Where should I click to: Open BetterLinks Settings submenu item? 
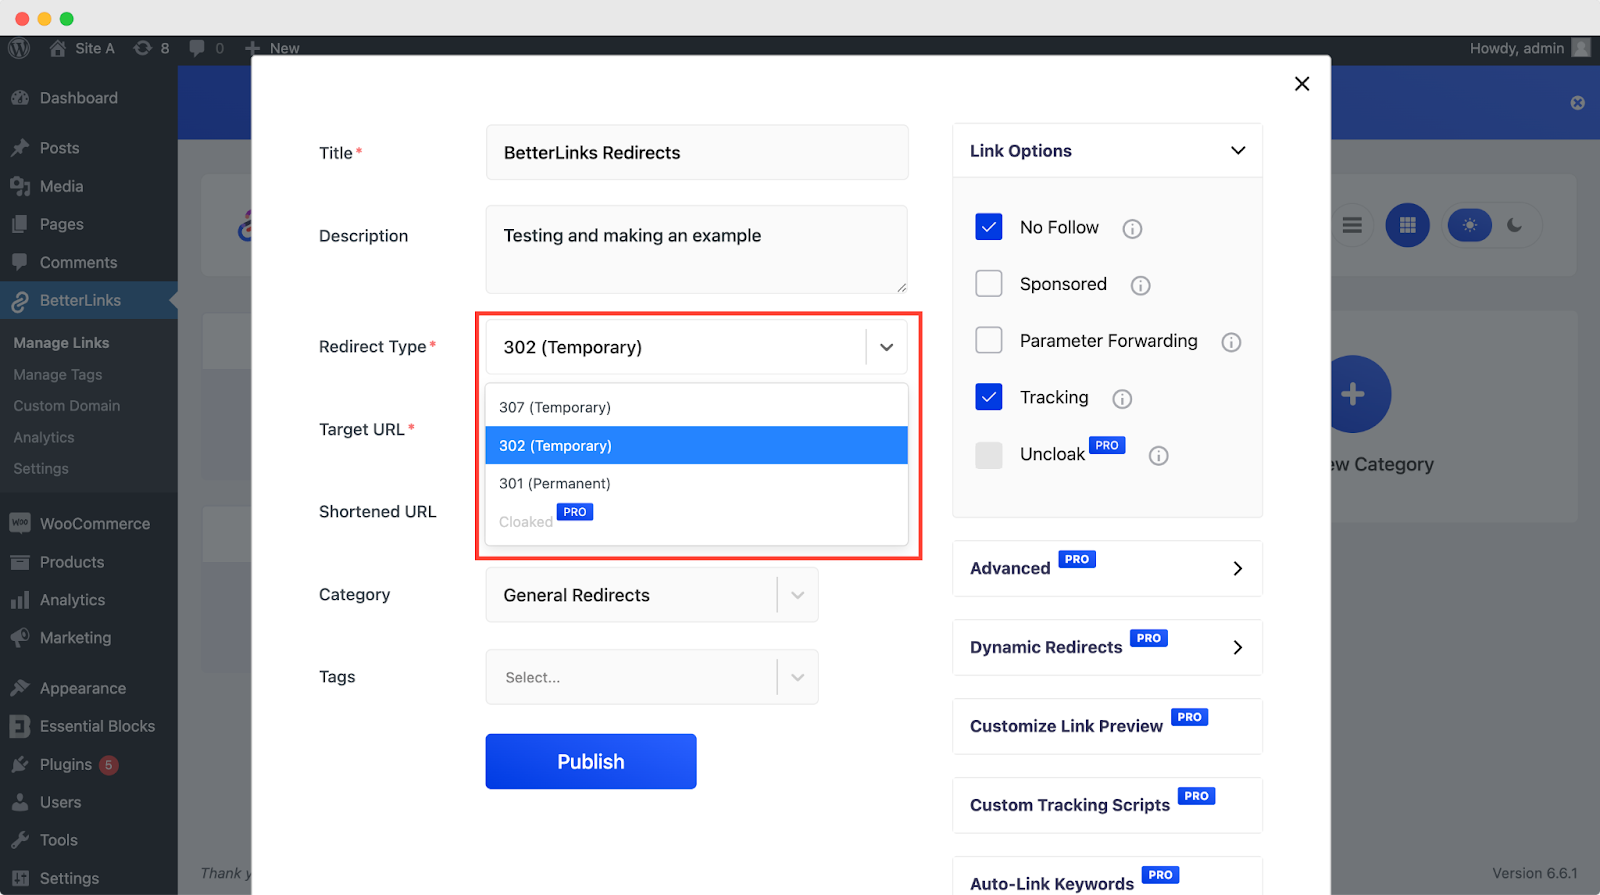pos(41,468)
